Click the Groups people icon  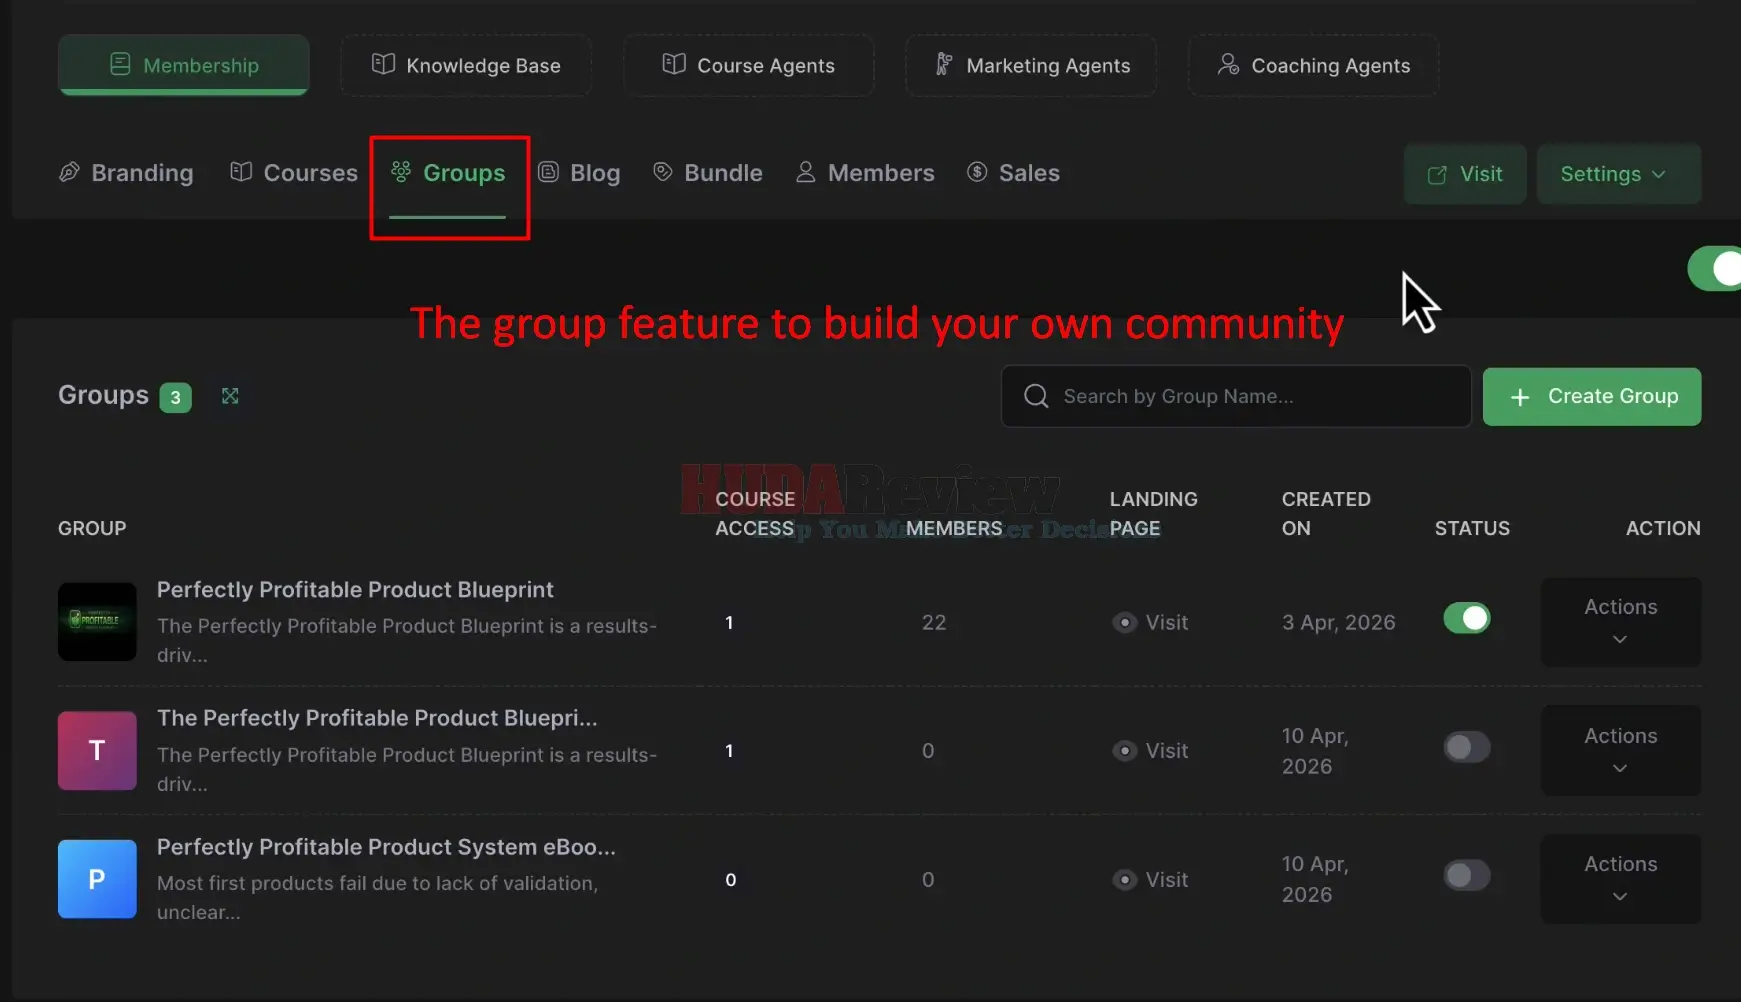click(401, 172)
